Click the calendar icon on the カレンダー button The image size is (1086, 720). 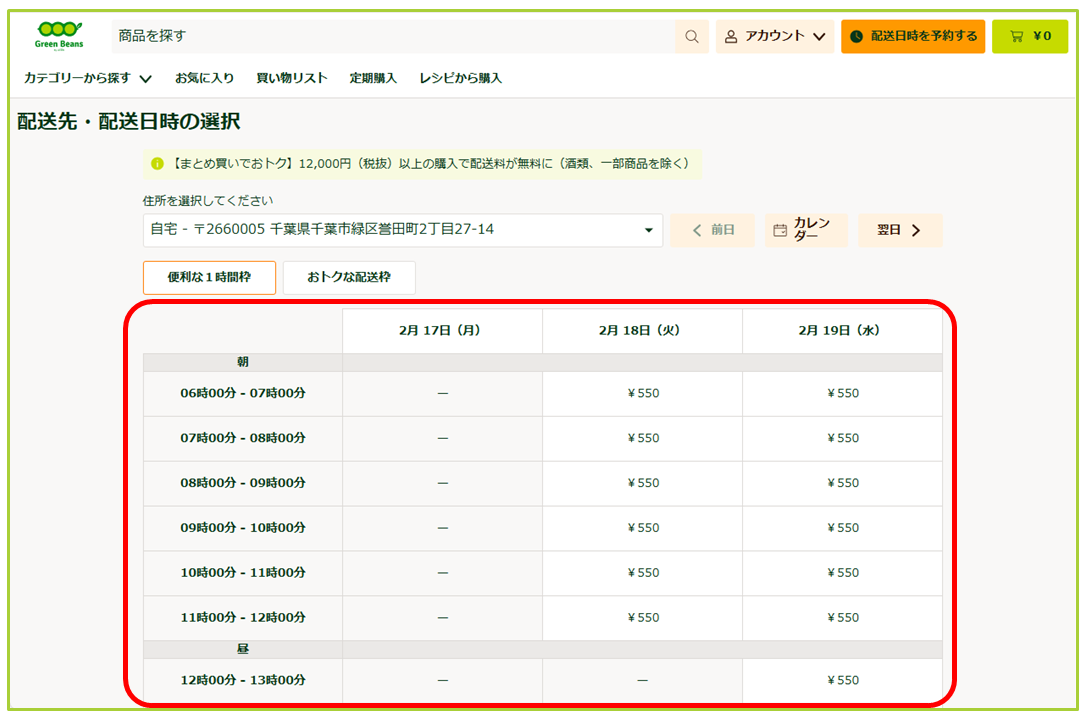tap(781, 229)
